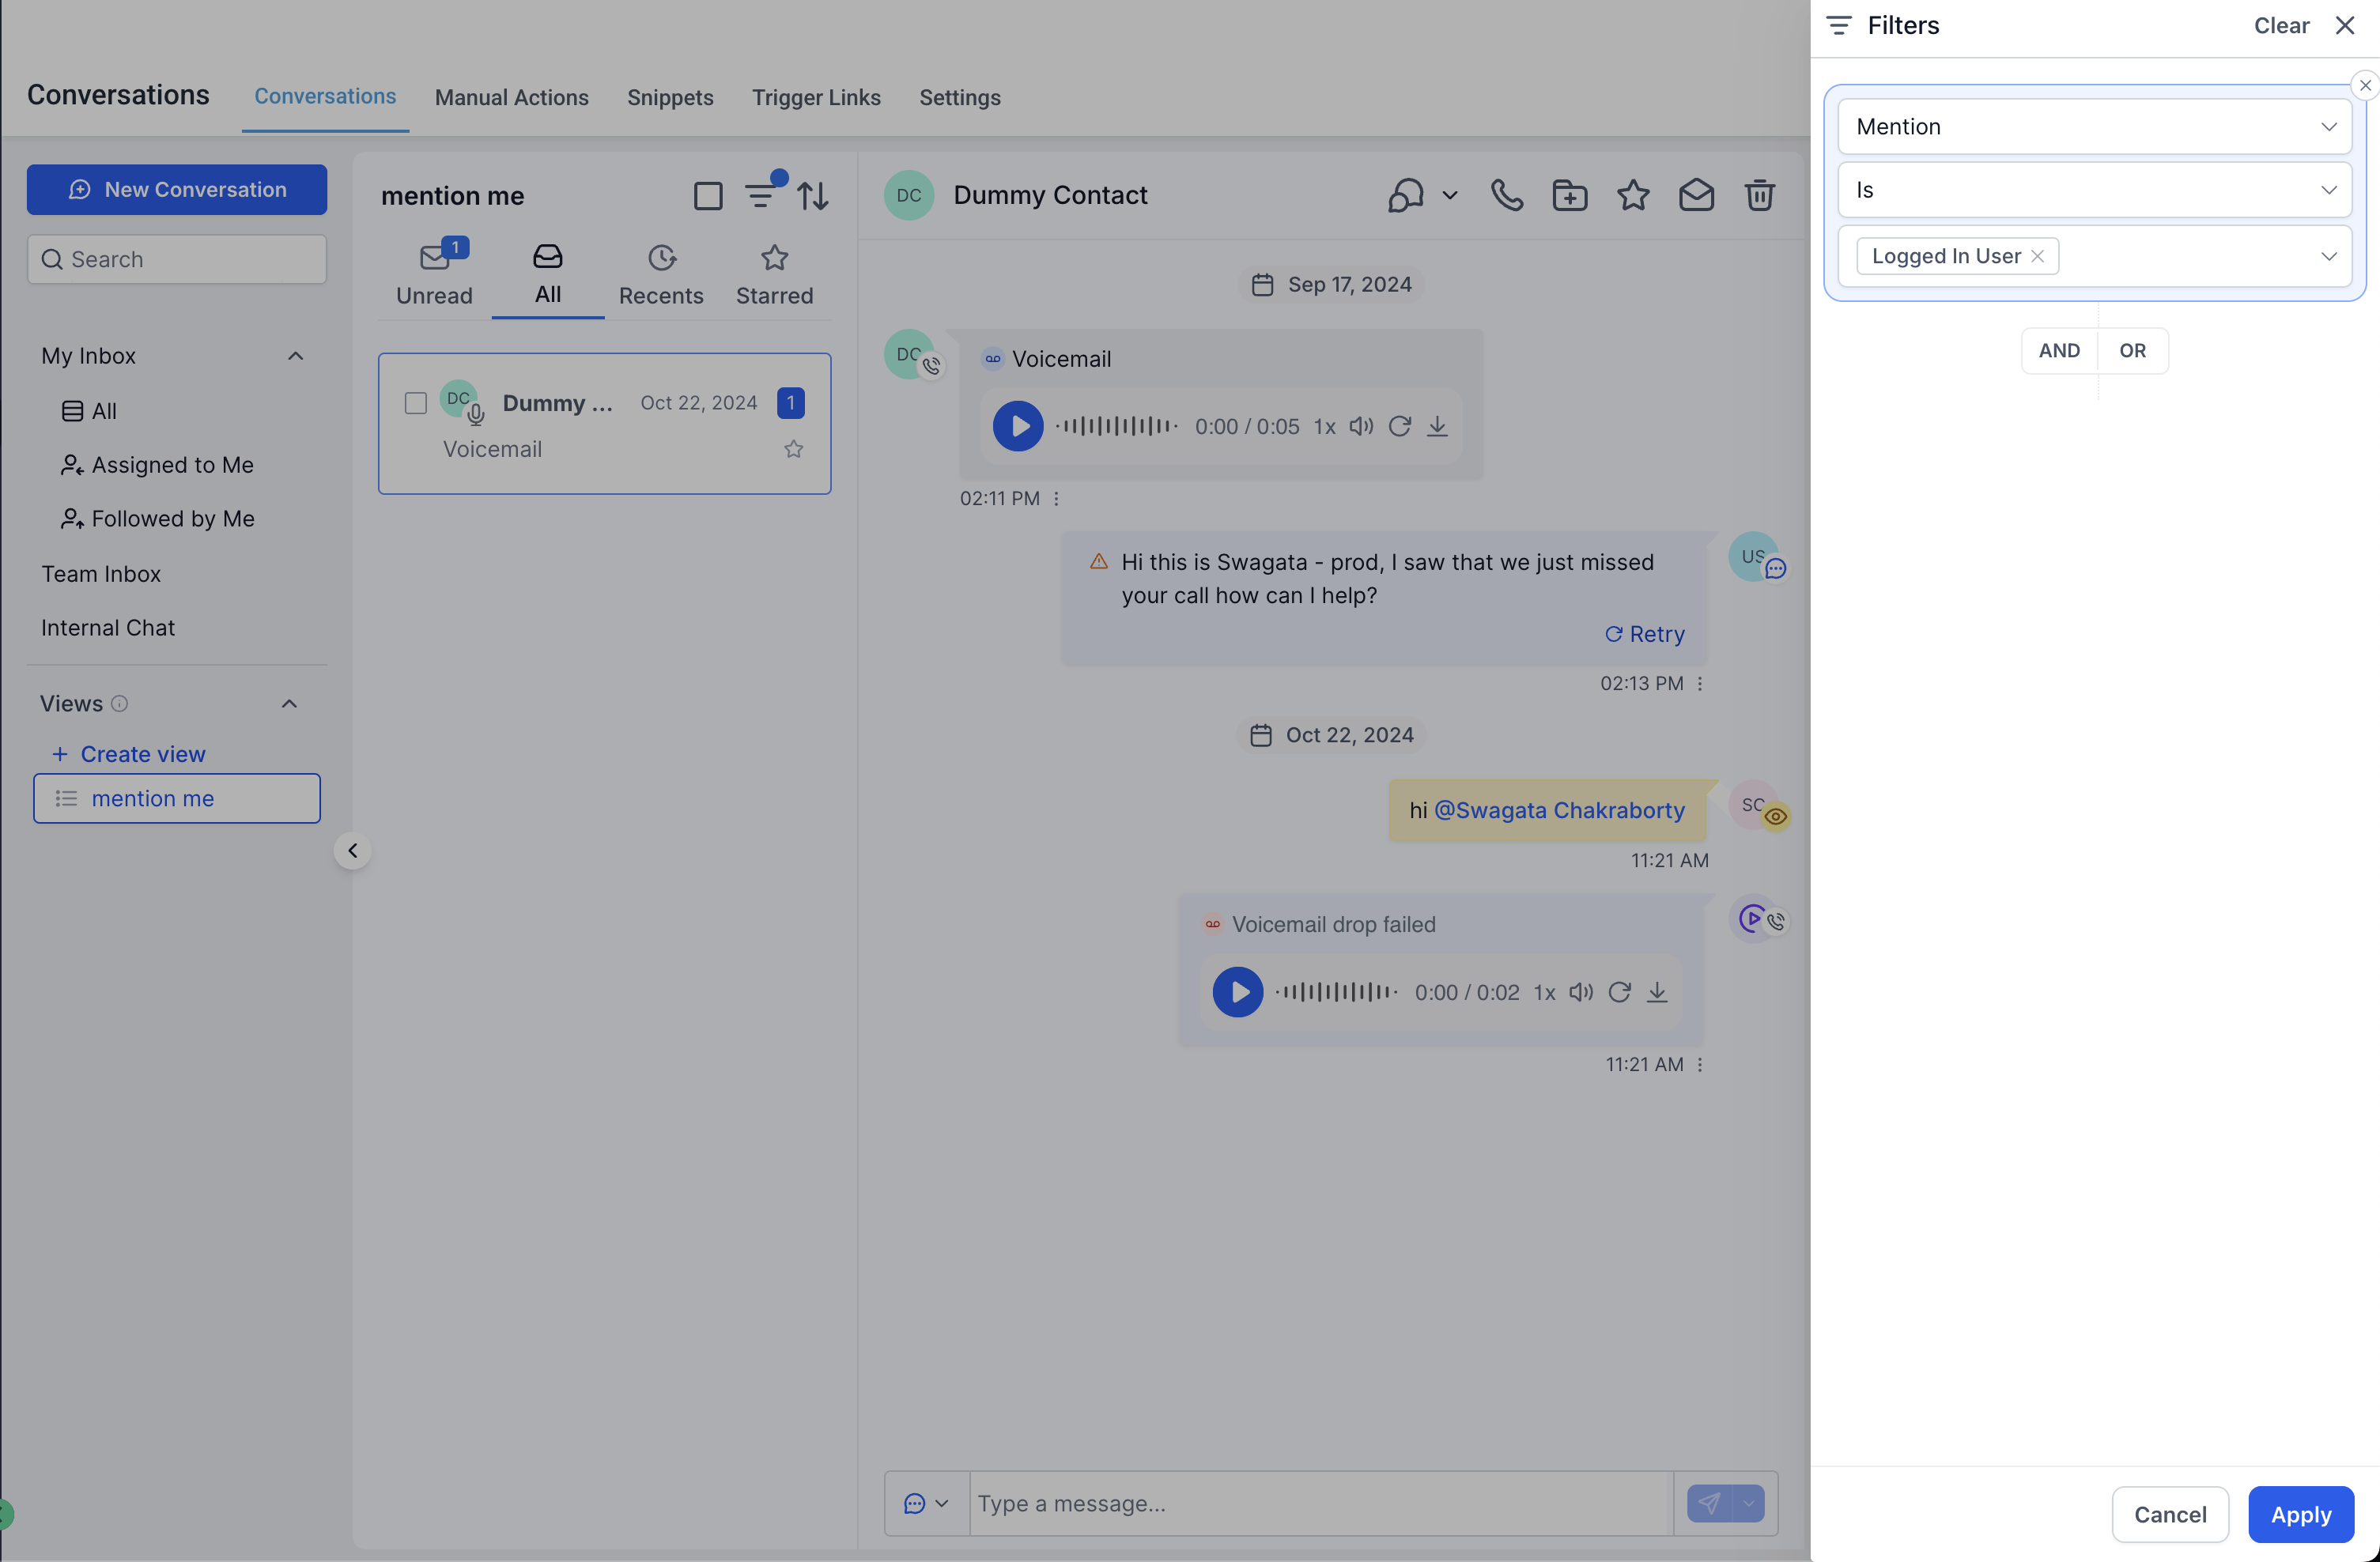Open the Is operator dropdown
The image size is (2380, 1562).
(2094, 190)
